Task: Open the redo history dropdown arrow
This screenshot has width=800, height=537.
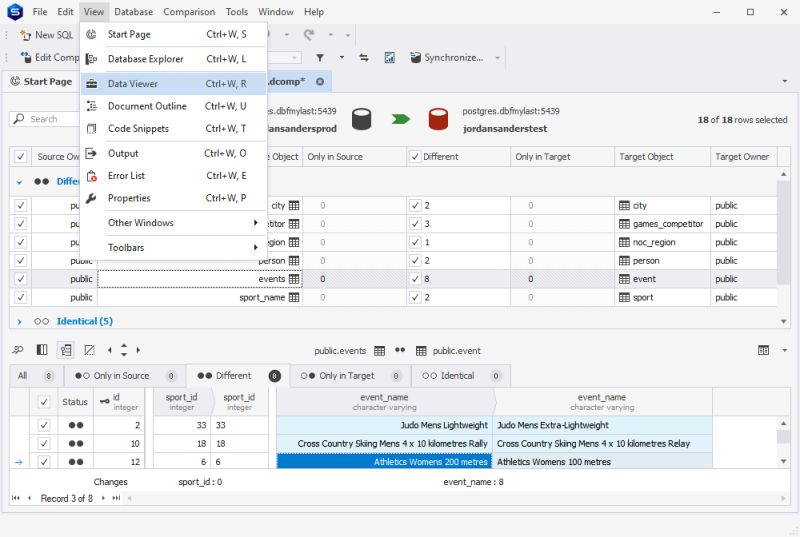Action: point(331,35)
